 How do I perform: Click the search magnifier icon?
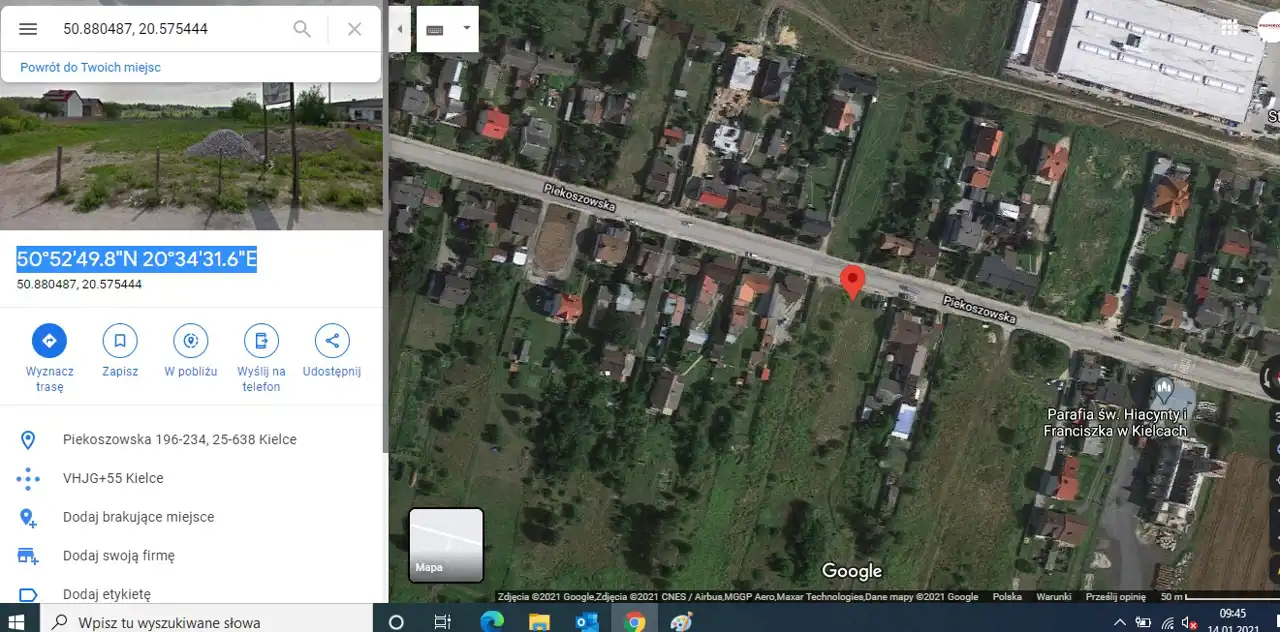point(302,29)
